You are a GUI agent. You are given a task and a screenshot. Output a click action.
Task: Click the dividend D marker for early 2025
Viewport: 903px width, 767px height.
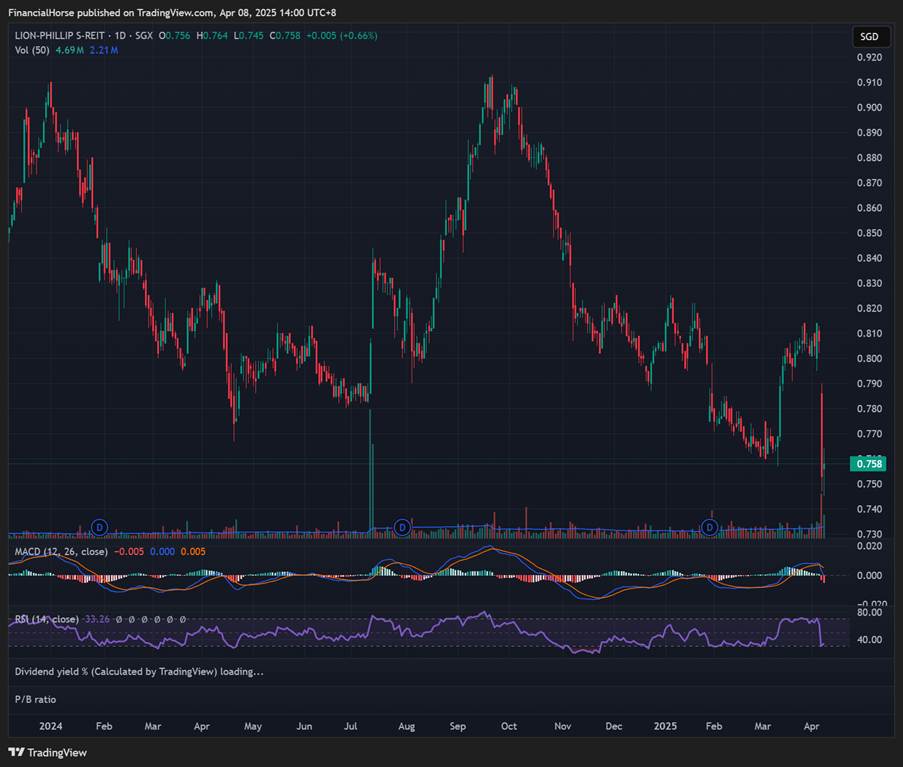[x=710, y=527]
